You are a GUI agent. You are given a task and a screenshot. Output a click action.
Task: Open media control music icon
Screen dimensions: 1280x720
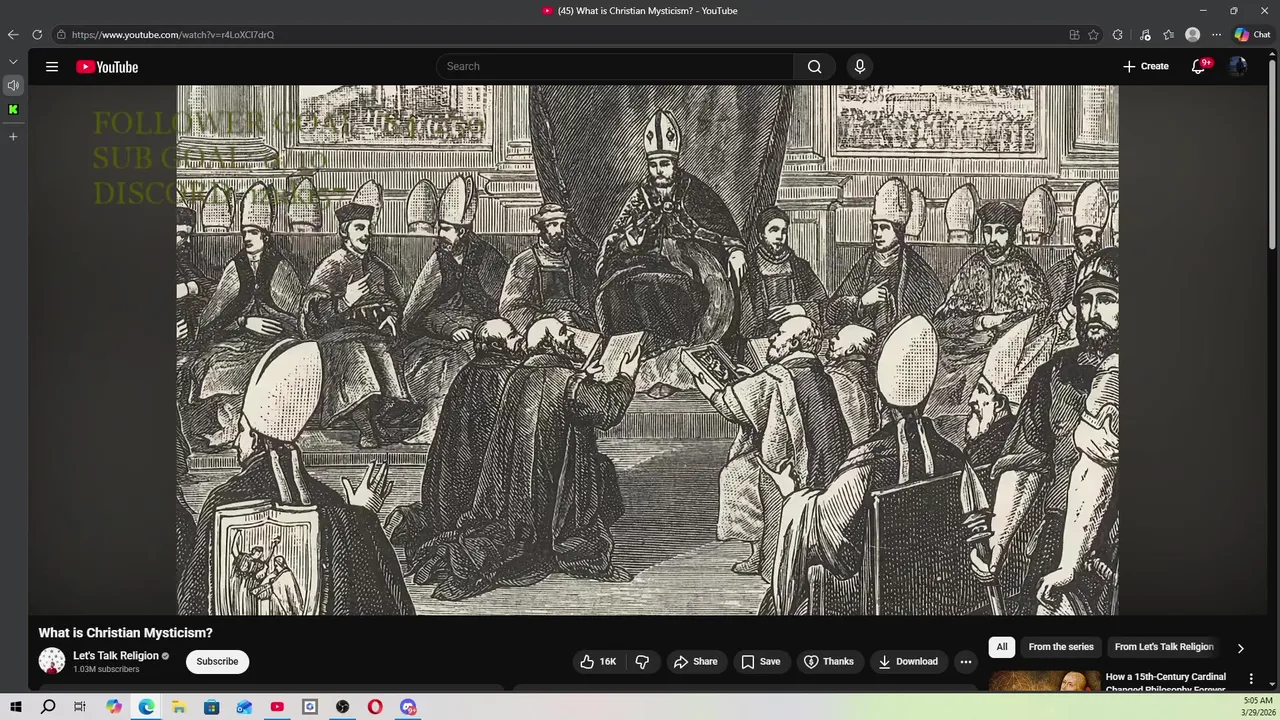pyautogui.click(x=1146, y=35)
